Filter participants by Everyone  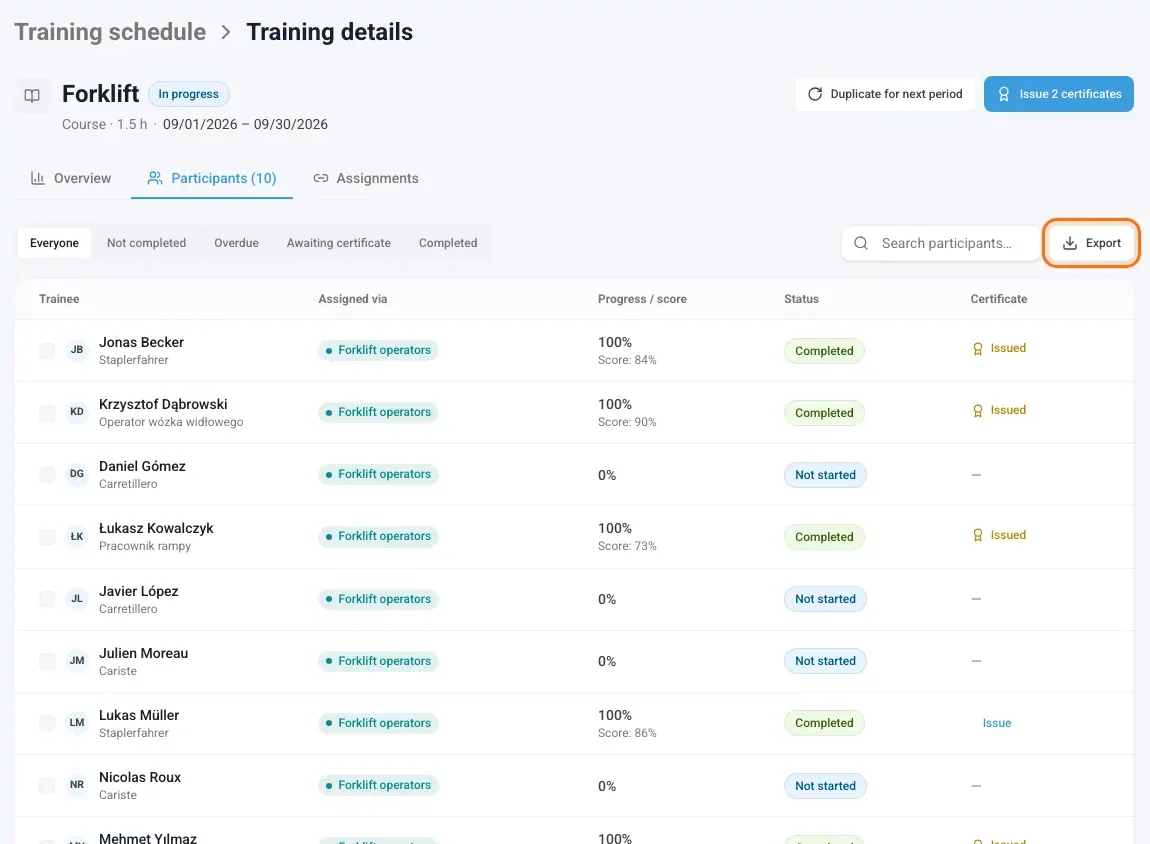click(x=54, y=243)
